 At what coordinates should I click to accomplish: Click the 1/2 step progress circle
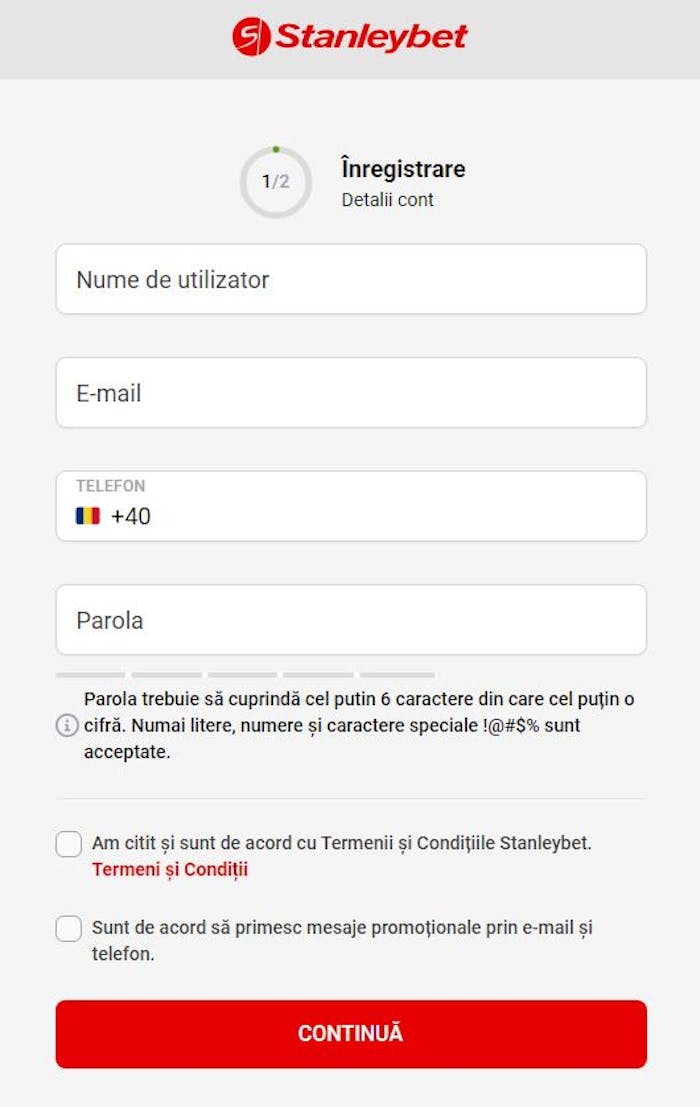274,181
